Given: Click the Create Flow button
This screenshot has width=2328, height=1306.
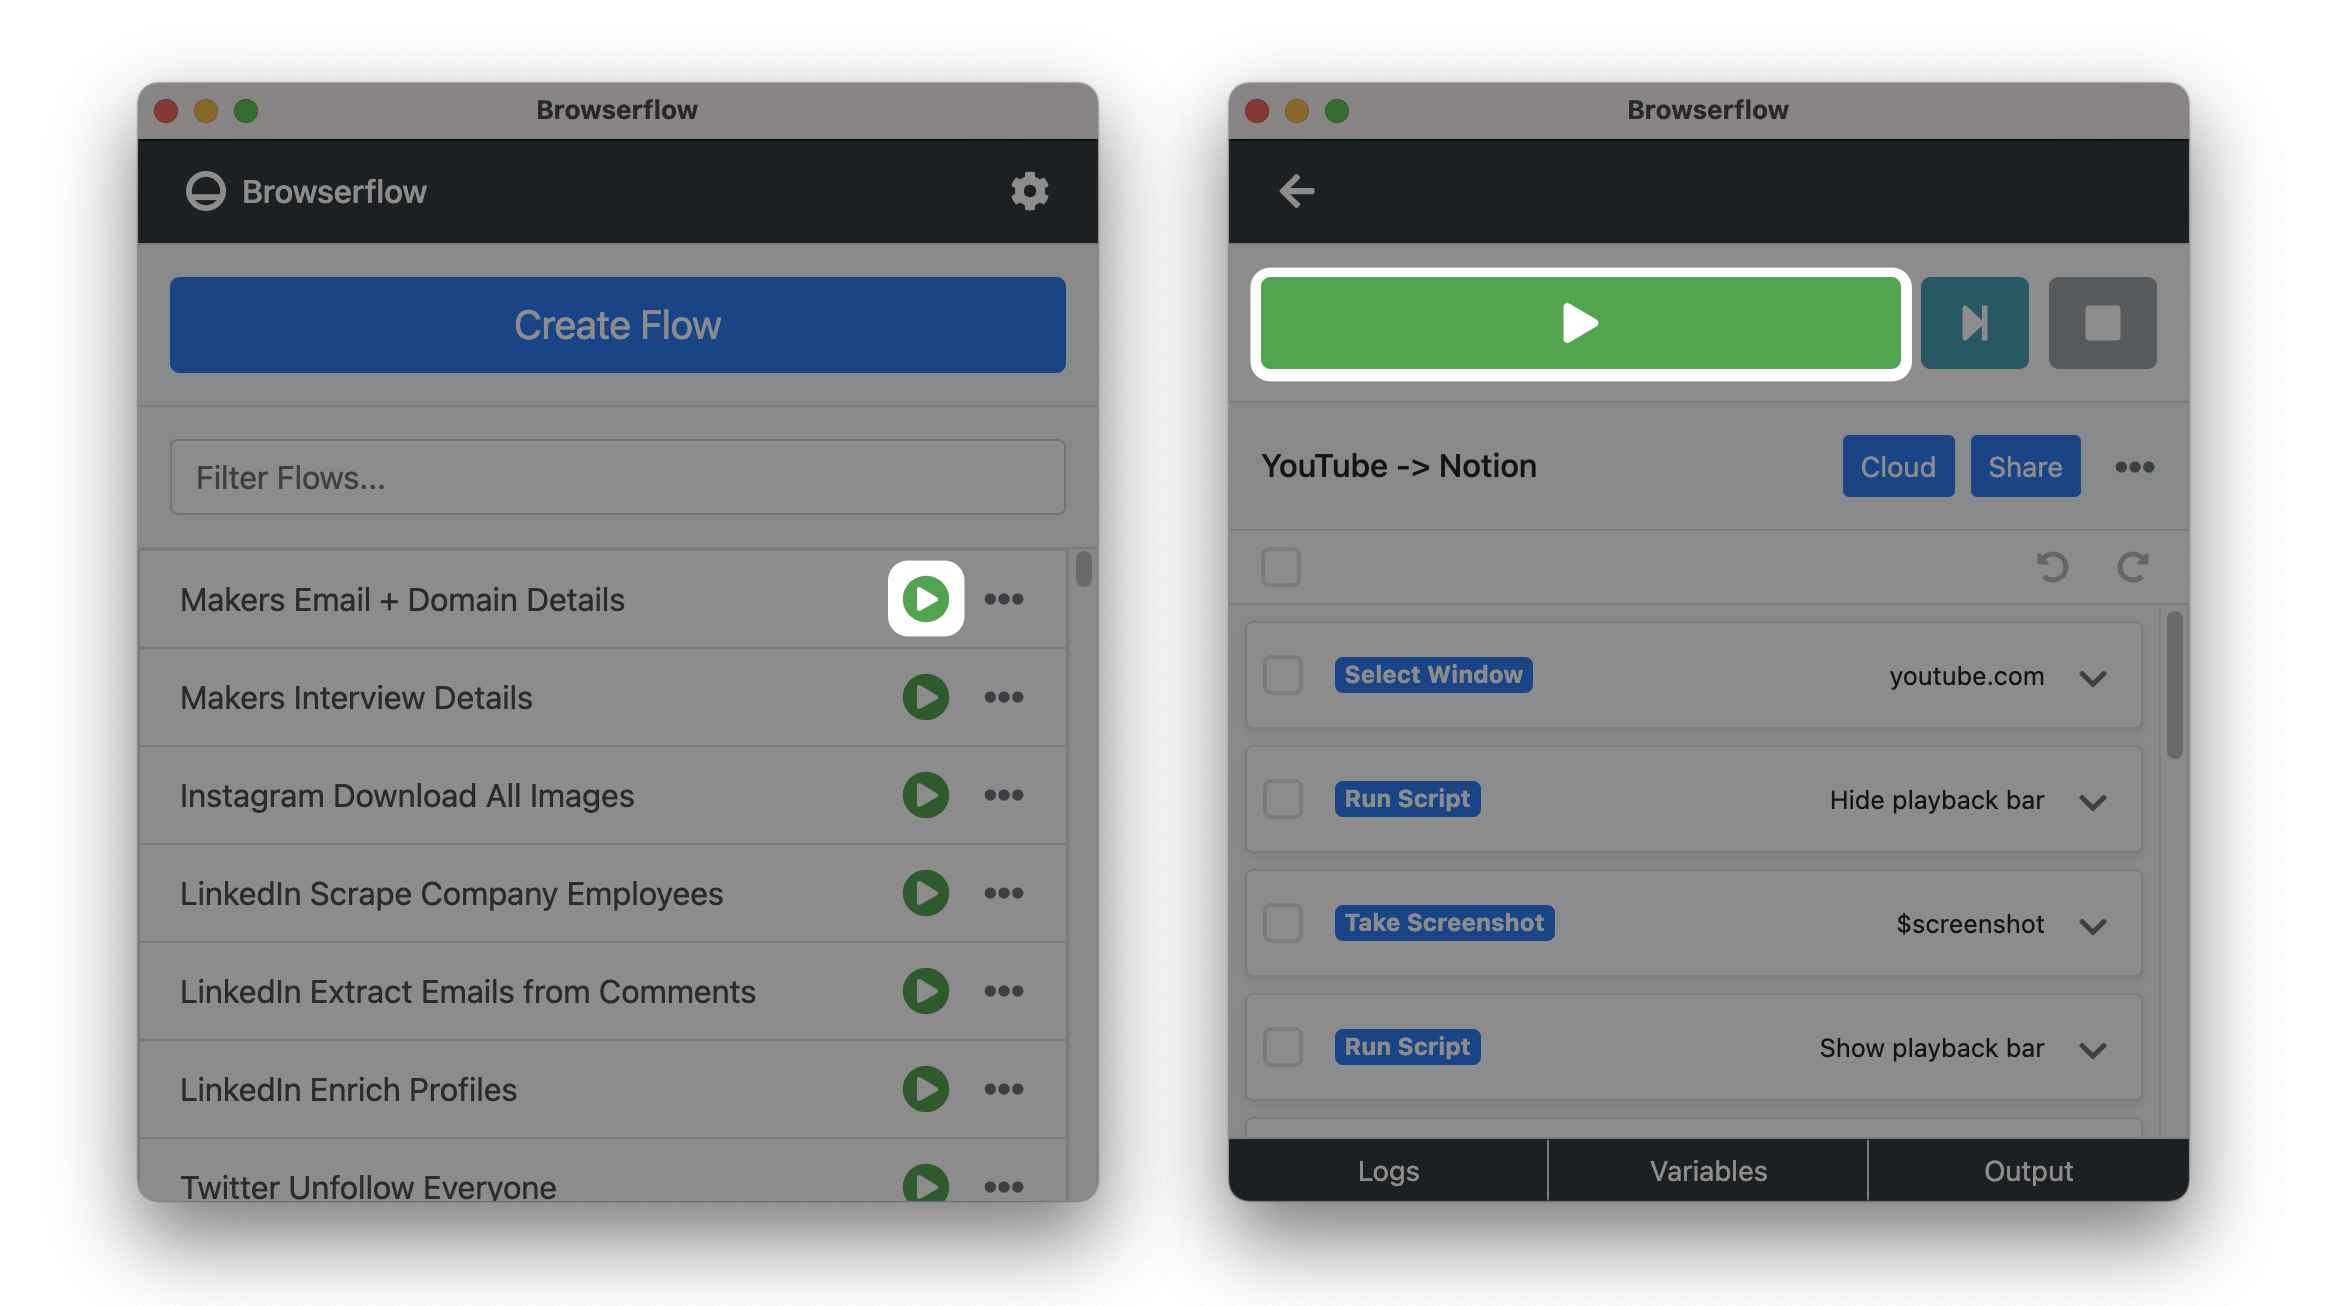Looking at the screenshot, I should (x=618, y=325).
